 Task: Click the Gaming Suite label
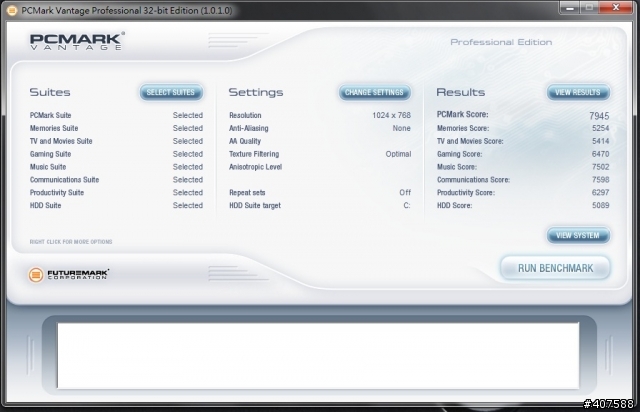coord(51,154)
